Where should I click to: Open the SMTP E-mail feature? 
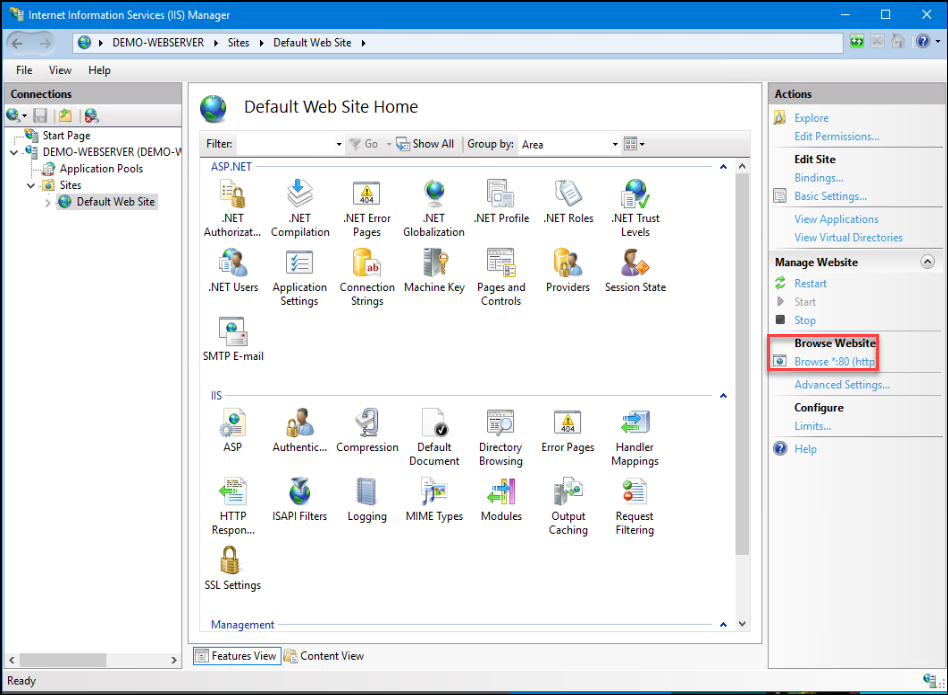233,340
